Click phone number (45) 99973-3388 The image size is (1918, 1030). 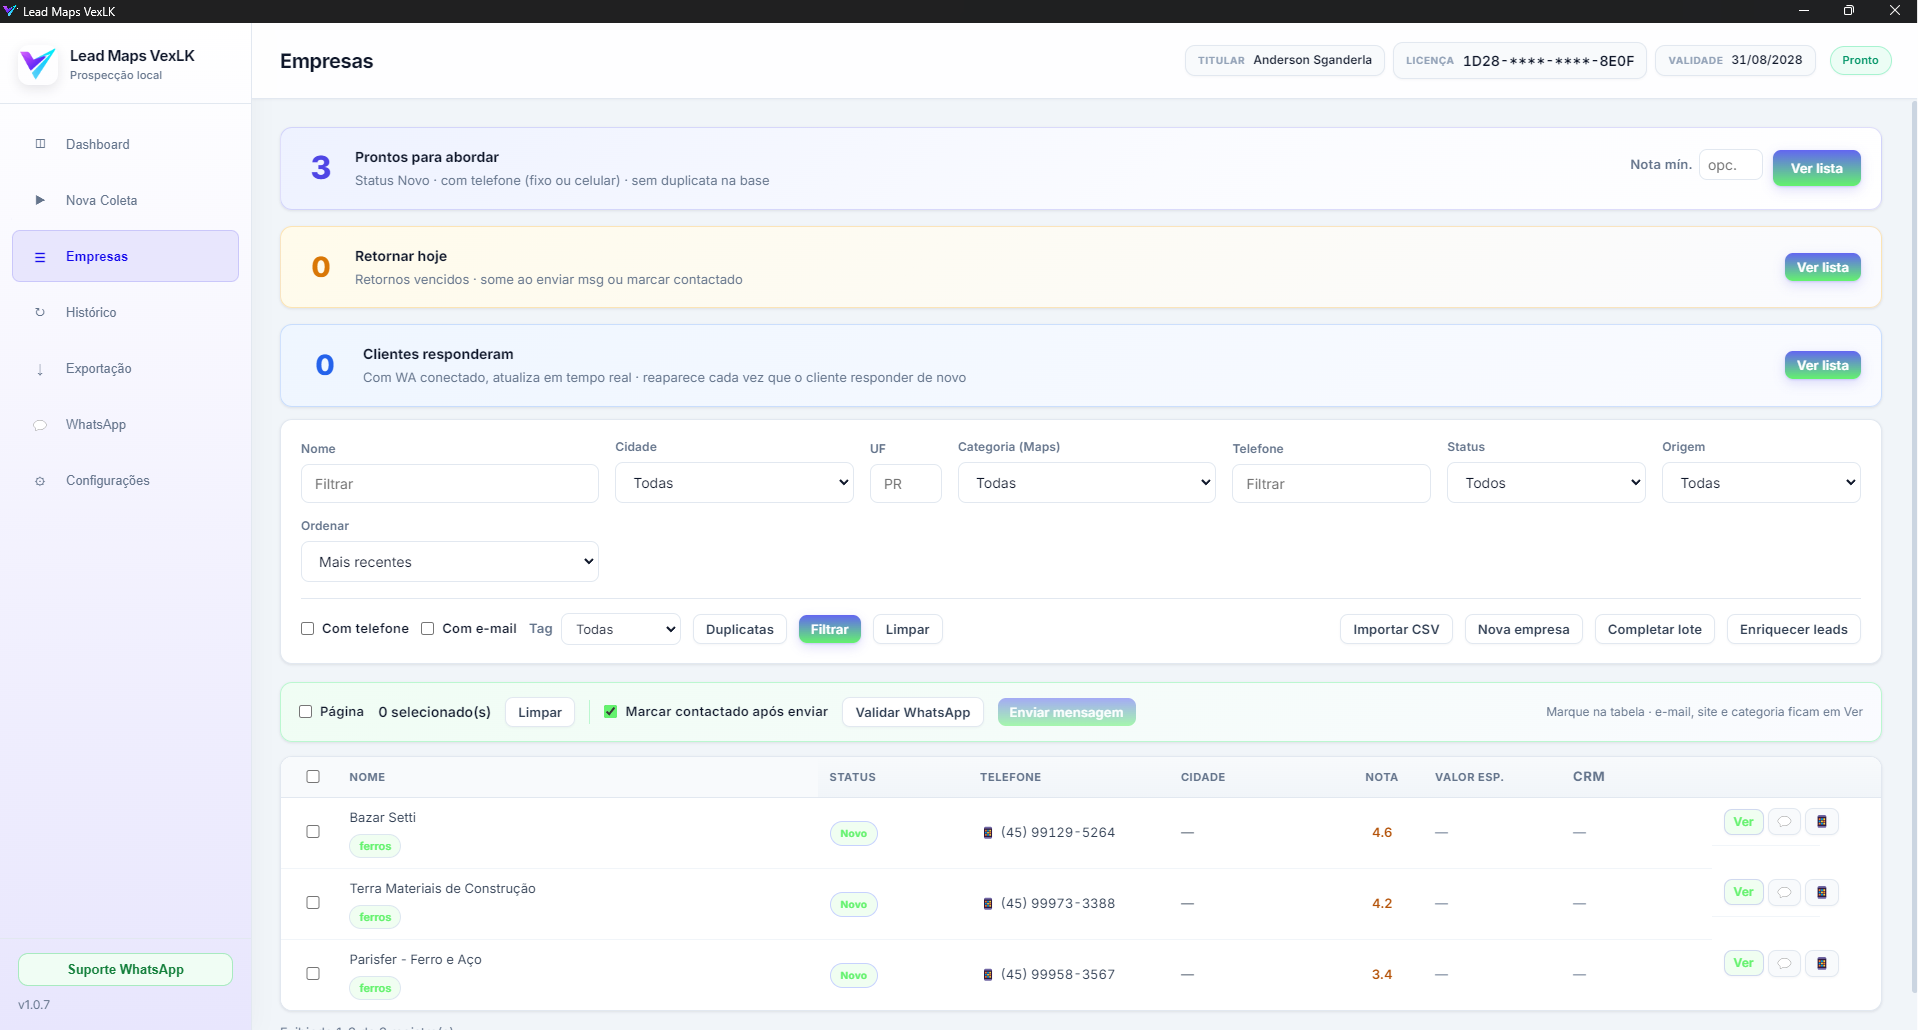1058,903
